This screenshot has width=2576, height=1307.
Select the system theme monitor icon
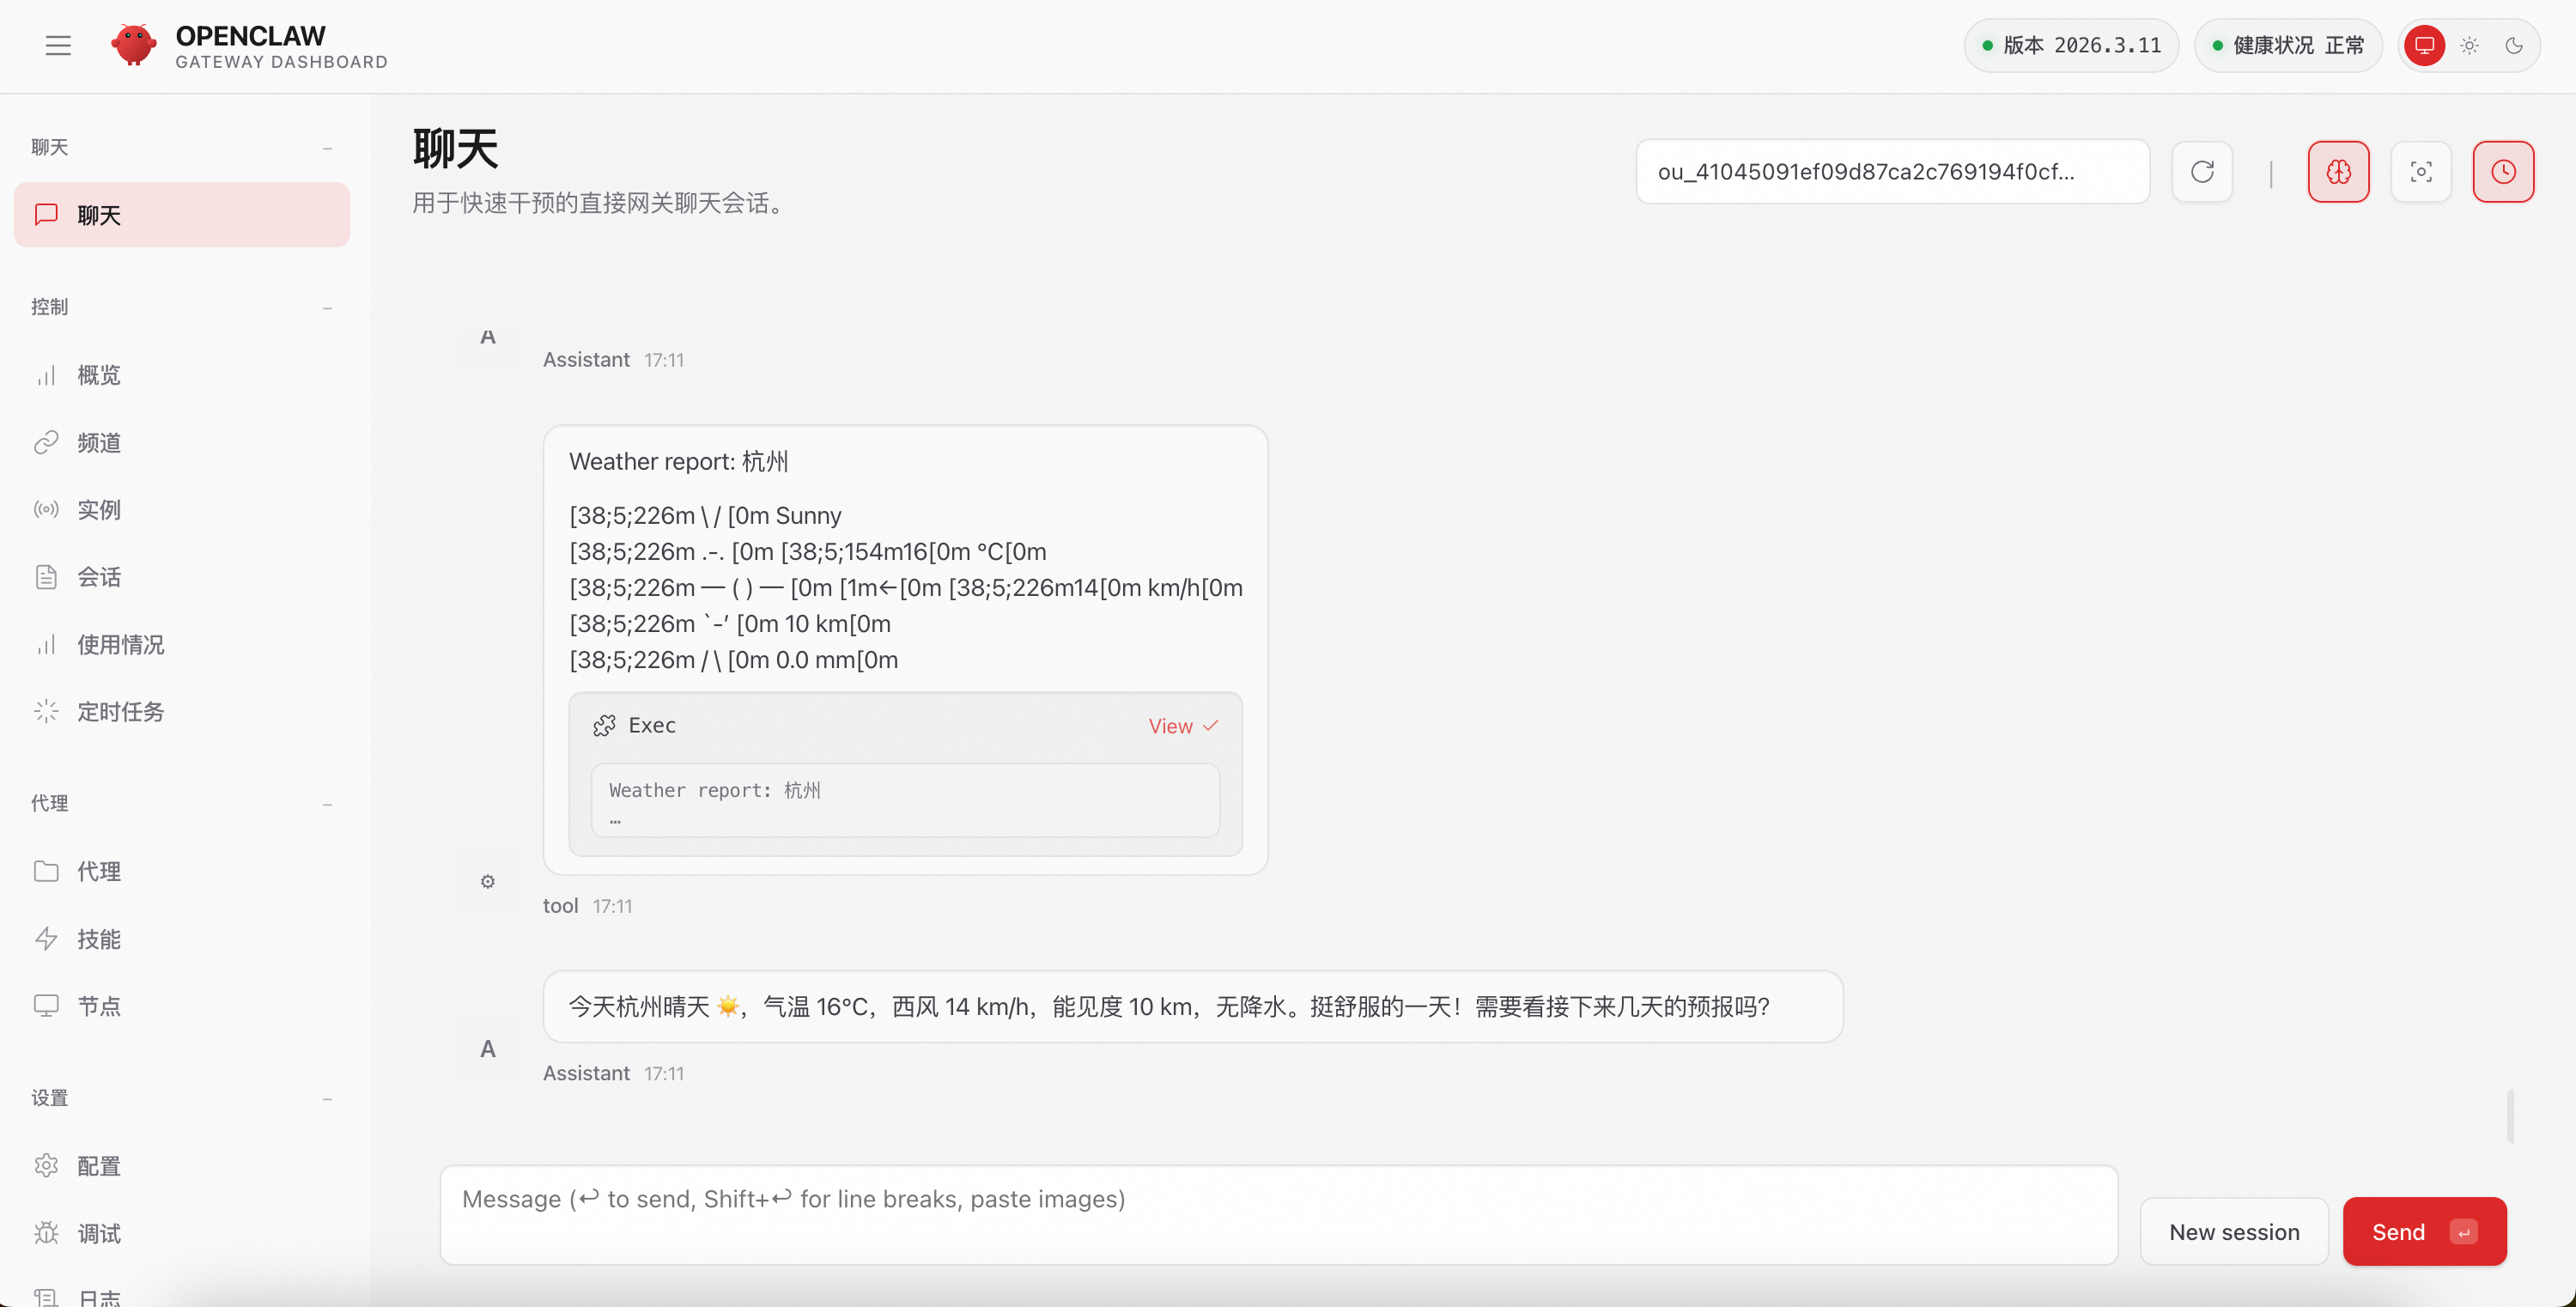[2424, 45]
